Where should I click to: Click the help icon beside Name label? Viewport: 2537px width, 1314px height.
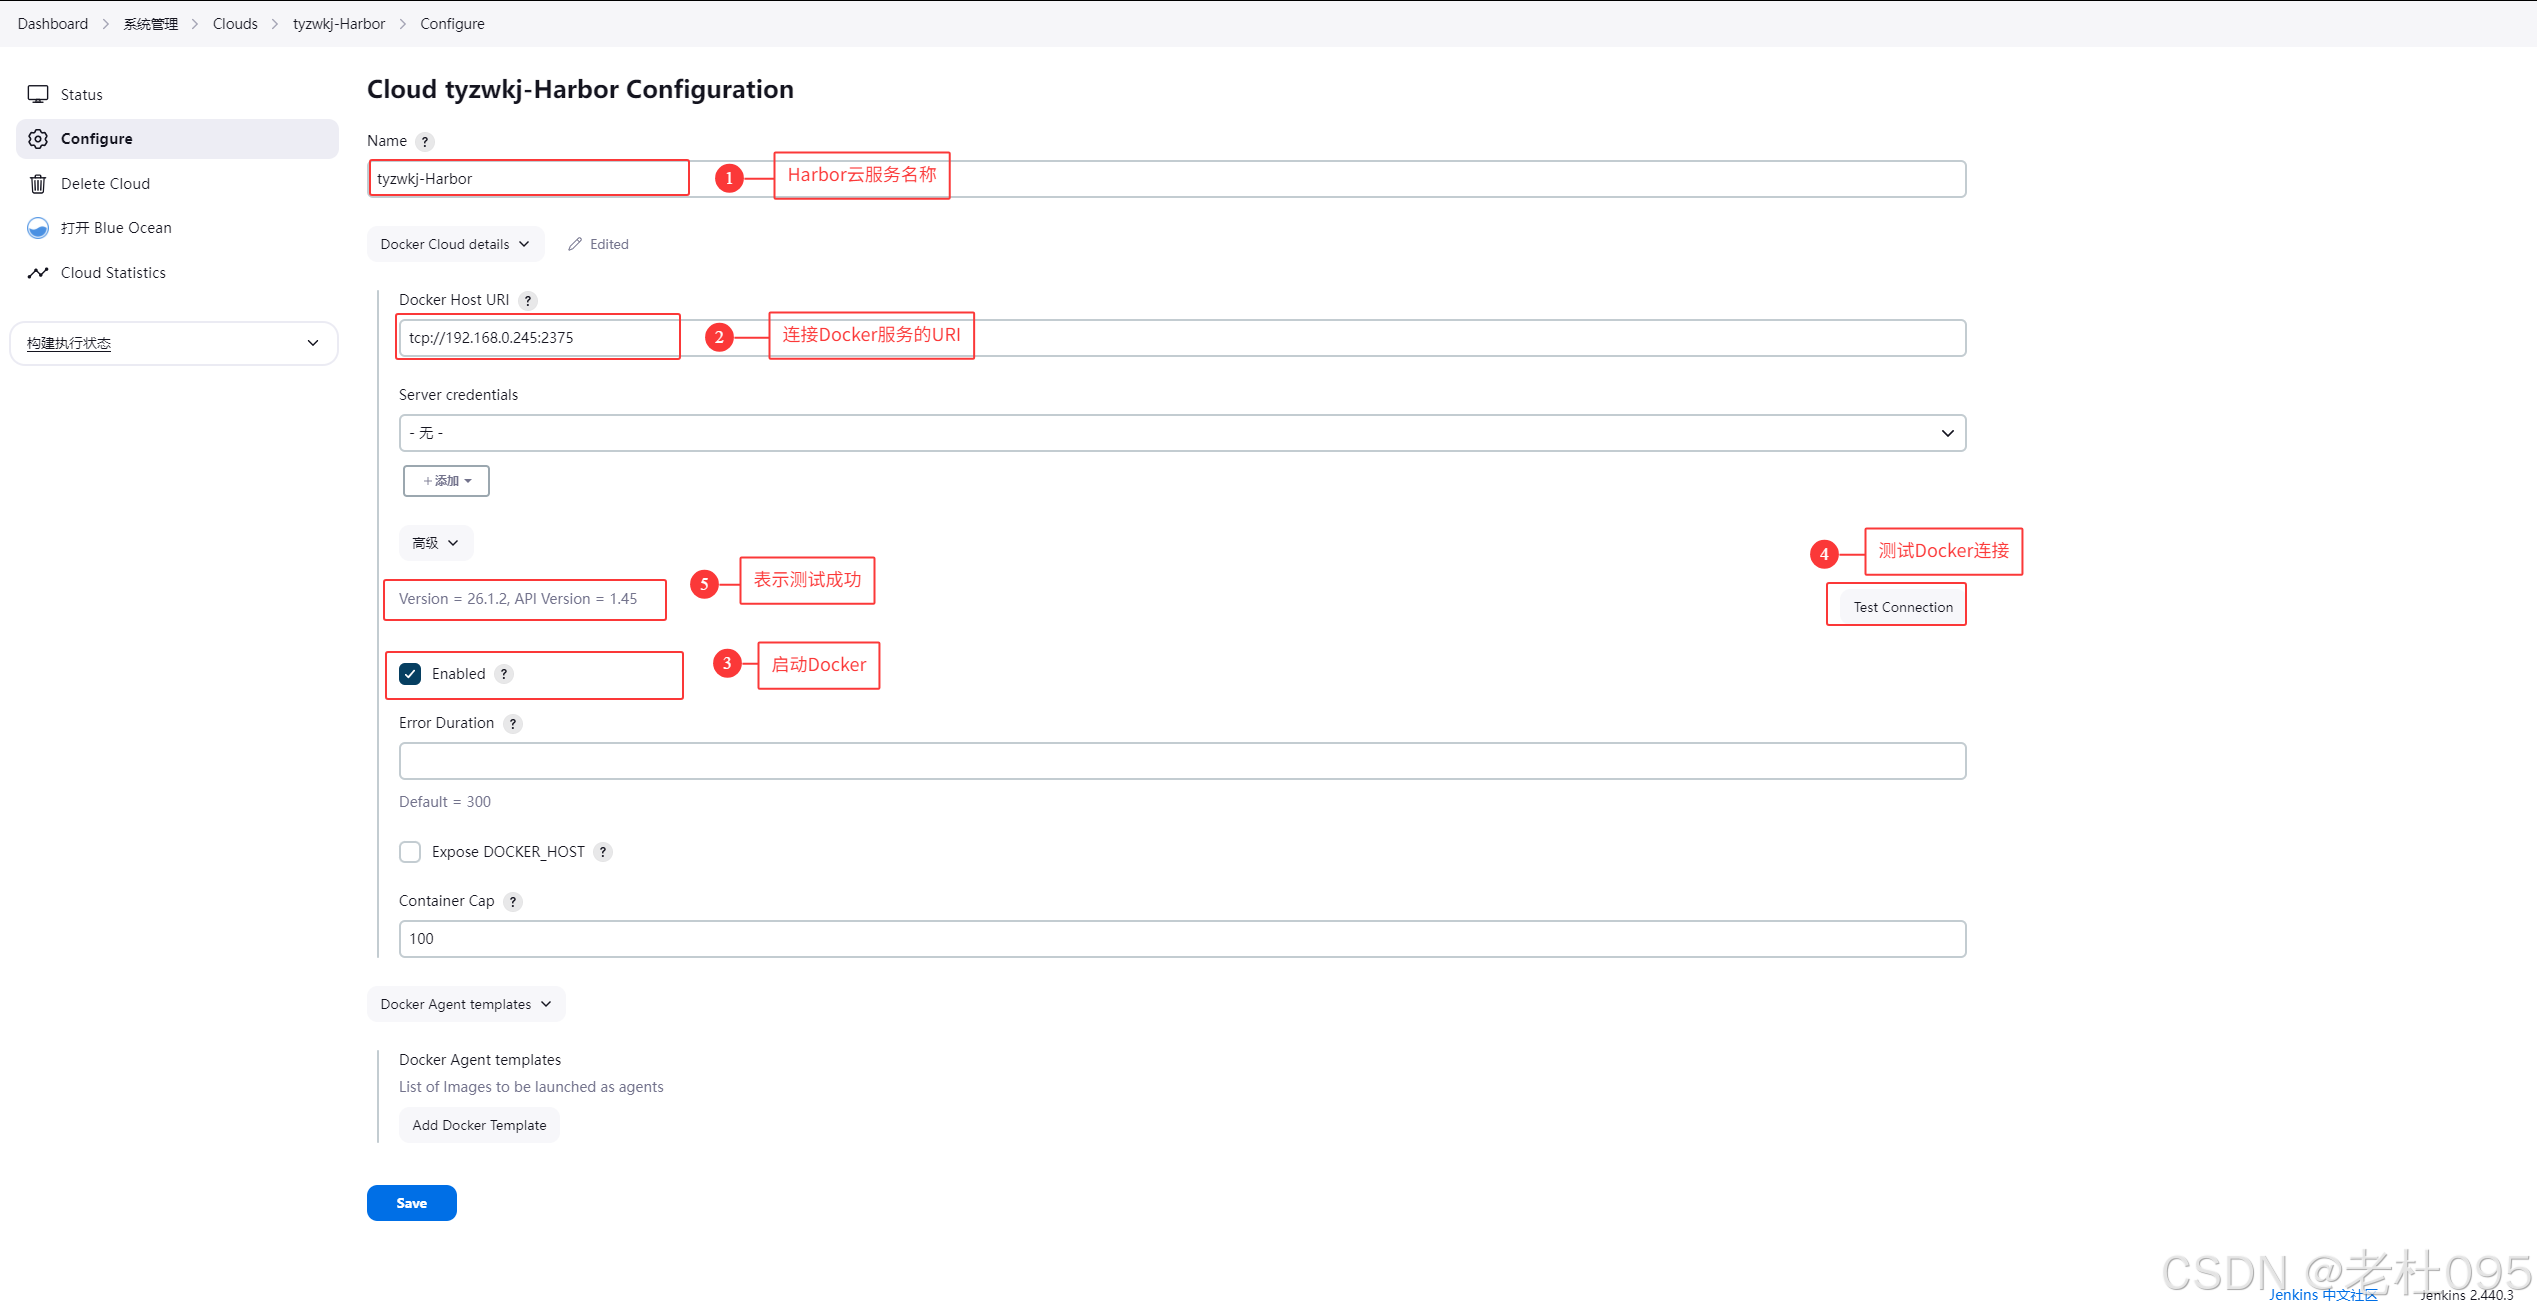pyautogui.click(x=425, y=142)
